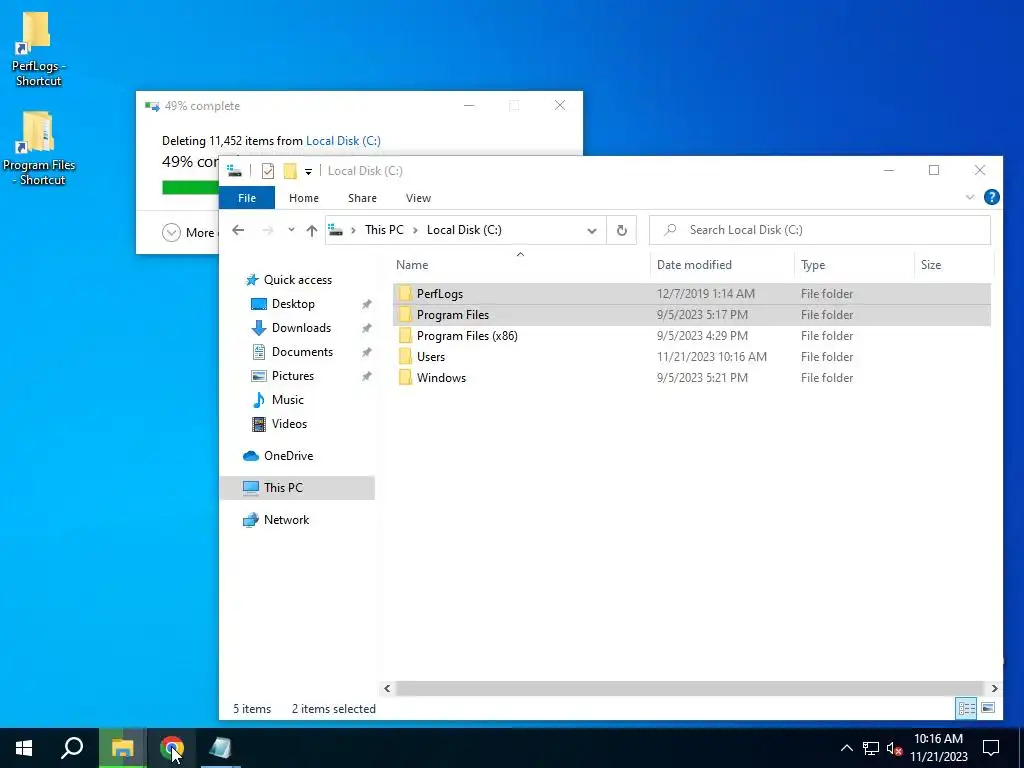Open the File tab
Image resolution: width=1024 pixels, height=768 pixels.
click(247, 198)
